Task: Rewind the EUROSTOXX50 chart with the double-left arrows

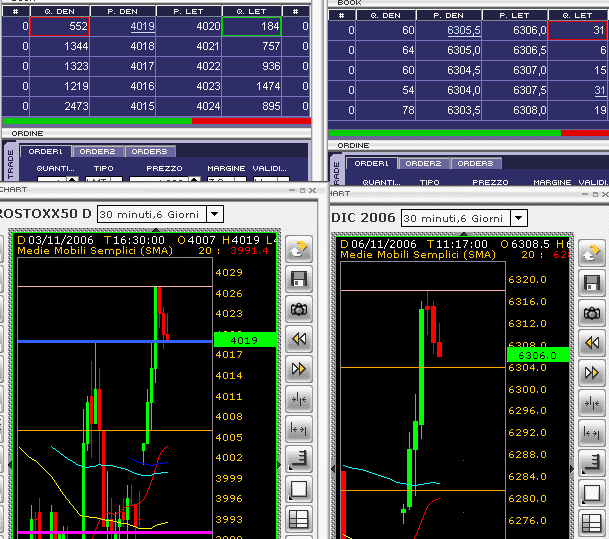Action: (x=297, y=339)
